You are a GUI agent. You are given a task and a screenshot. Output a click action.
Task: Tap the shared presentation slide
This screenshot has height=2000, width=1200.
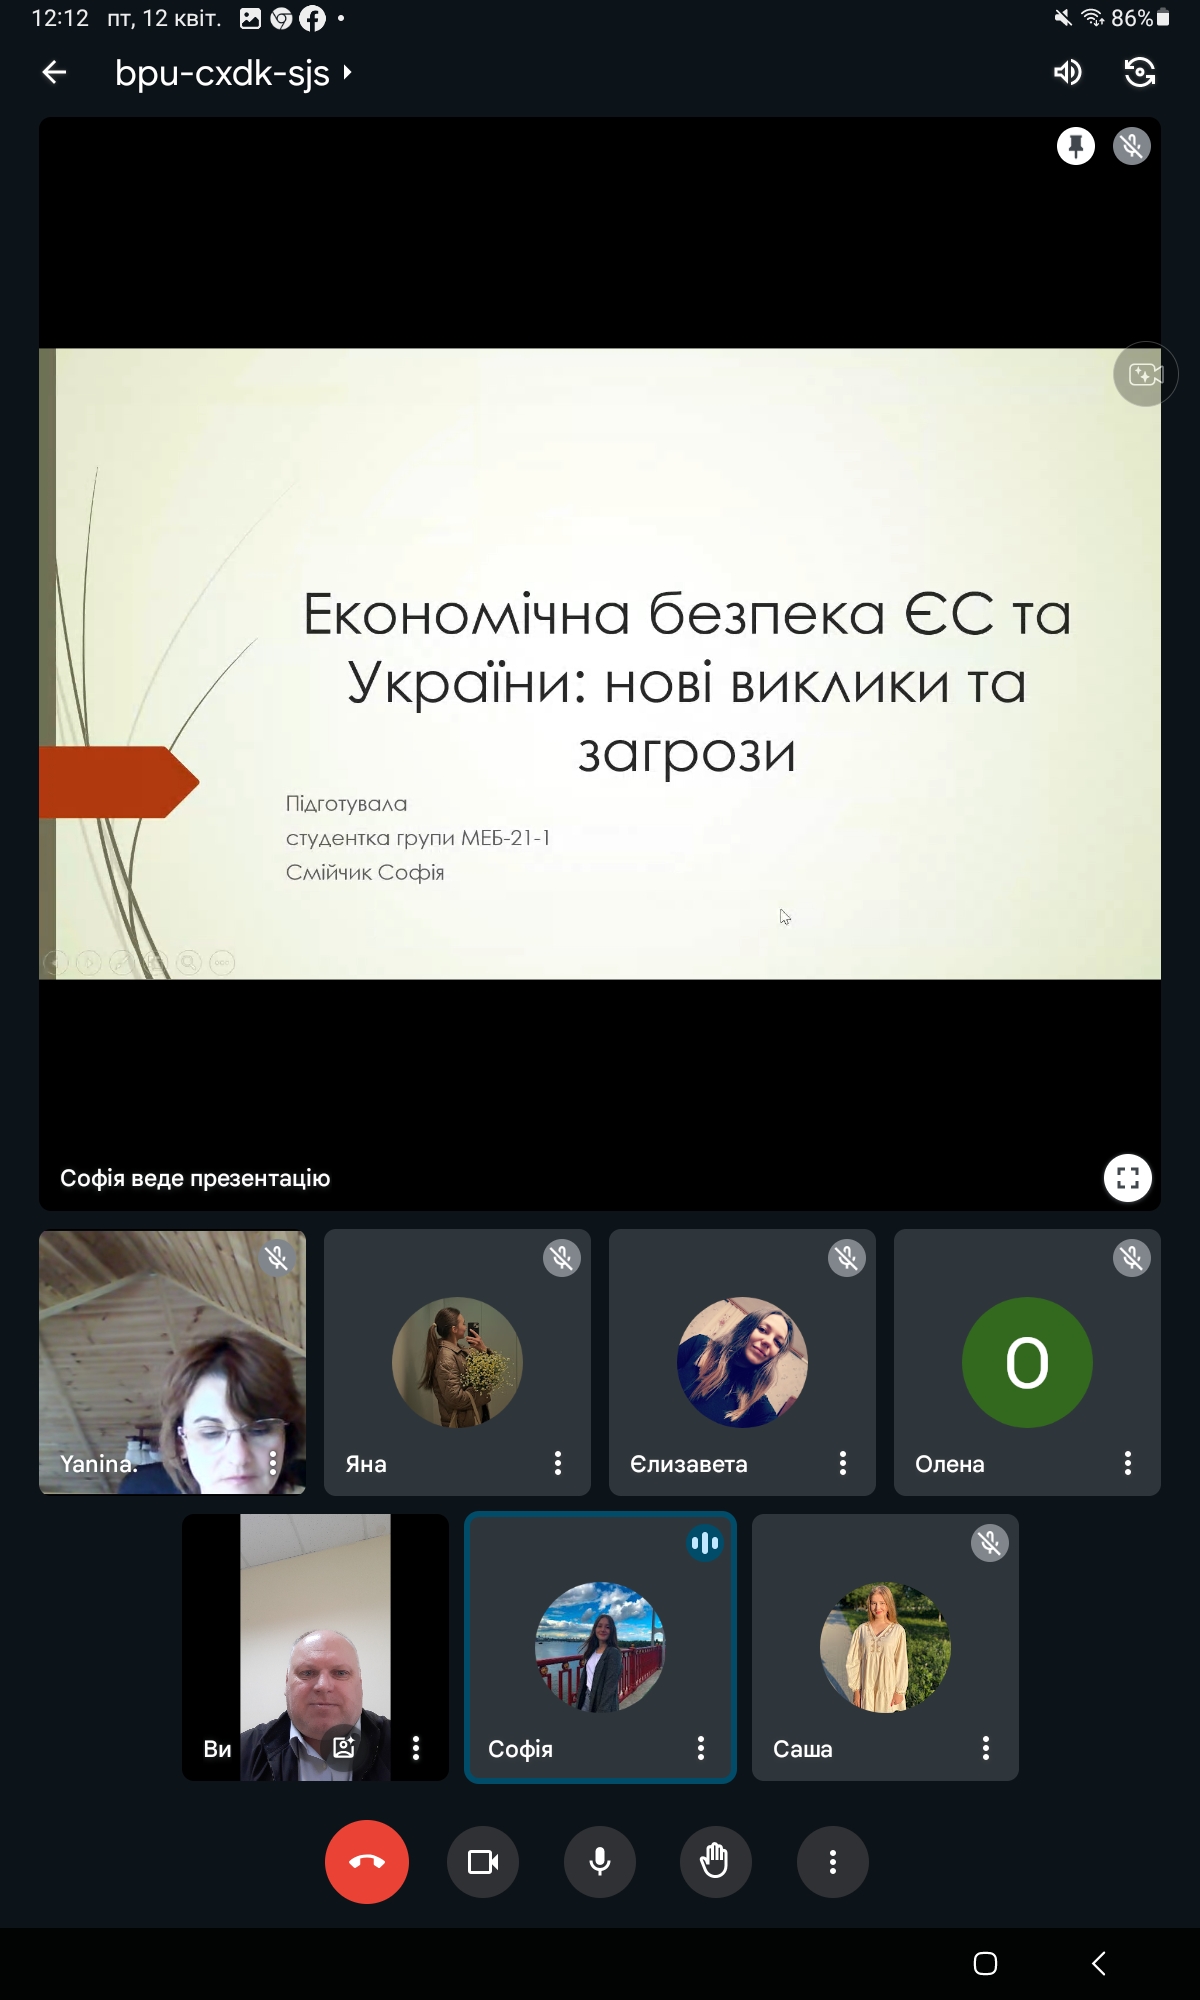tap(600, 663)
